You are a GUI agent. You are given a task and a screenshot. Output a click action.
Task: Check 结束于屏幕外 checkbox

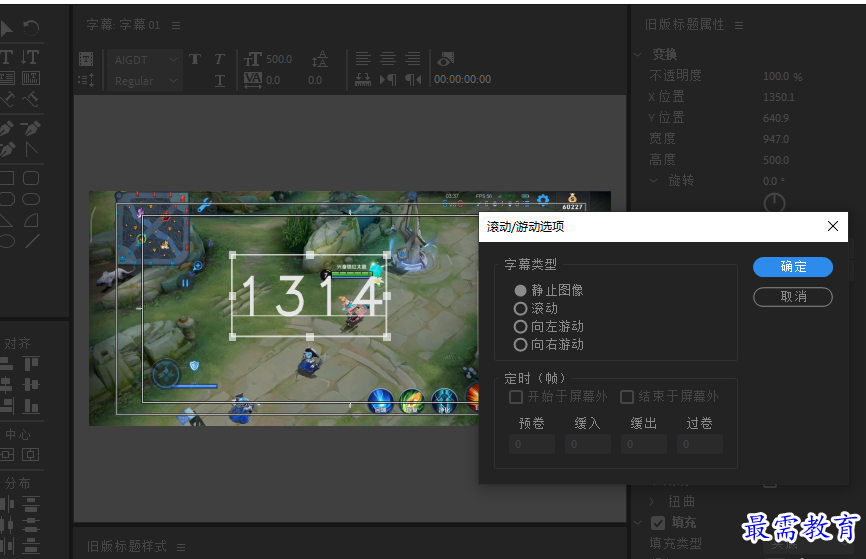tap(627, 397)
